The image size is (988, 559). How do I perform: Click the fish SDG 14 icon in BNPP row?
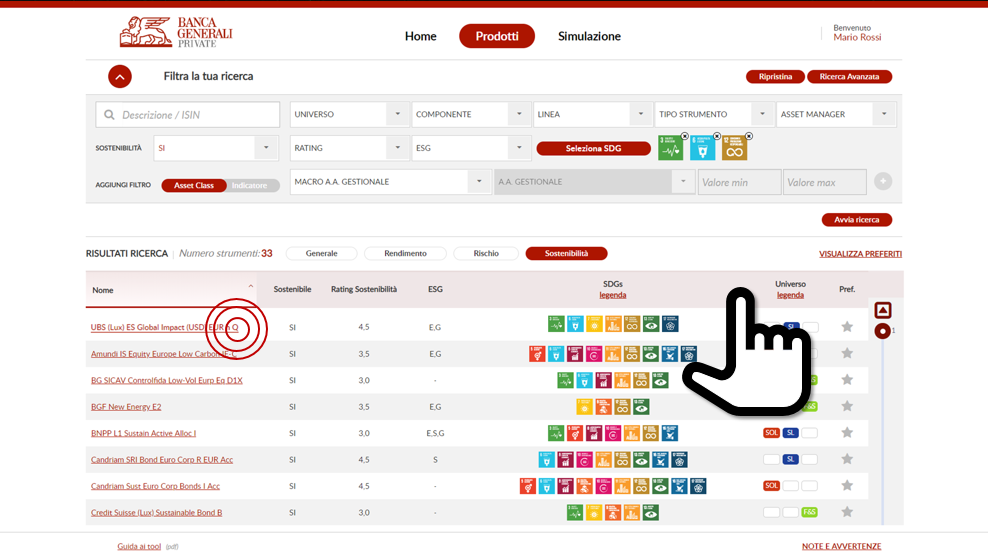click(x=669, y=433)
